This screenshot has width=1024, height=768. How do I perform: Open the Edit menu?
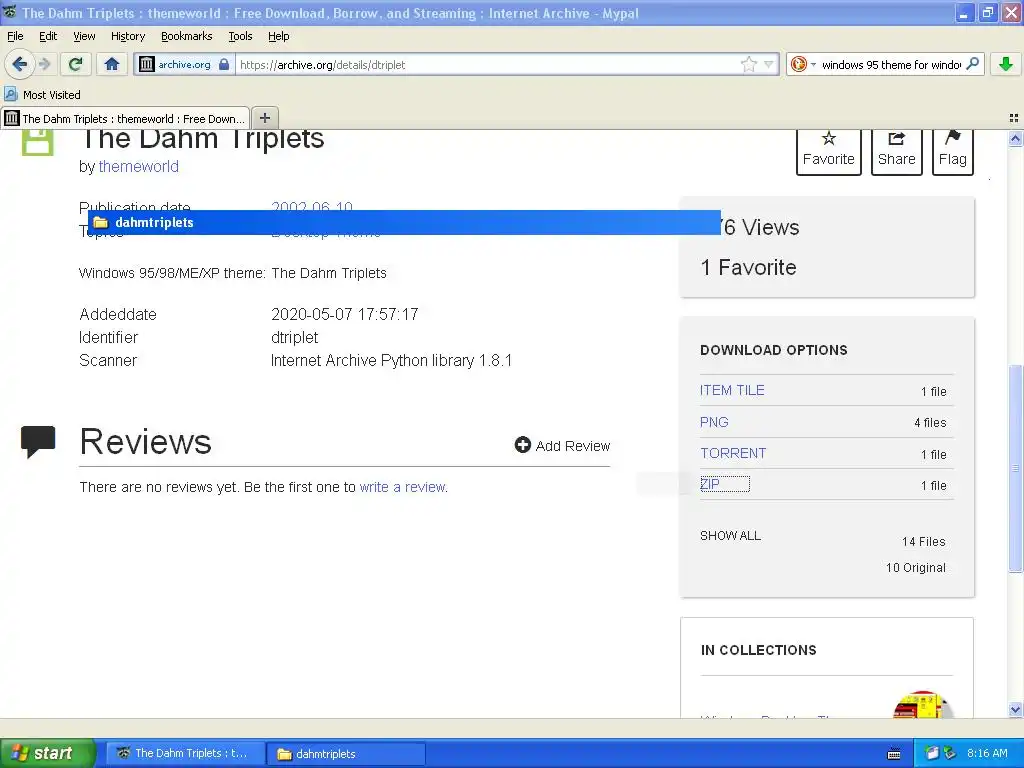[x=48, y=36]
